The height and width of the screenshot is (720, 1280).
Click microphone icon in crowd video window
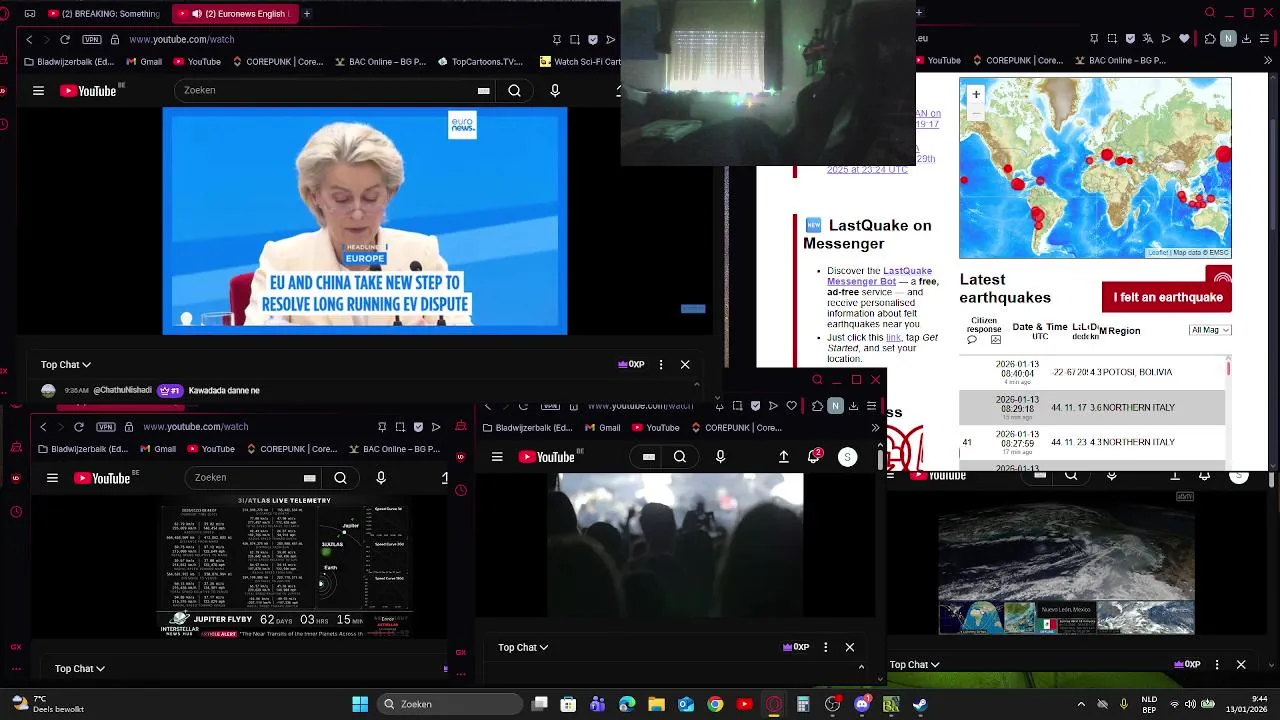(720, 457)
